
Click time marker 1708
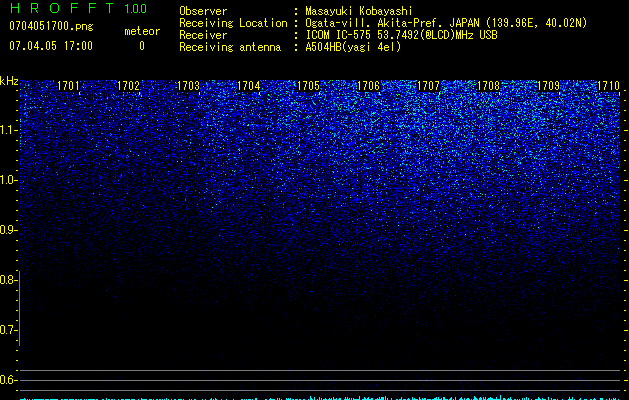pos(489,86)
